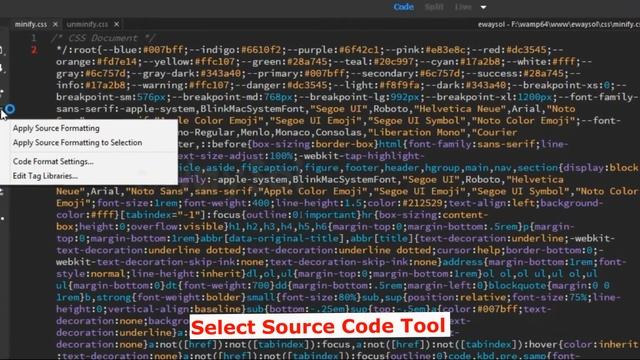The width and height of the screenshot is (640, 360).
Task: Click the #e83e8c pink color value
Action: (x=445, y=50)
